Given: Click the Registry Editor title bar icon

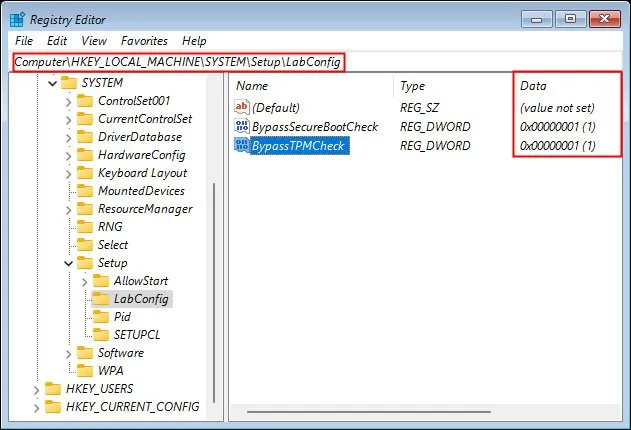Looking at the screenshot, I should [x=17, y=18].
